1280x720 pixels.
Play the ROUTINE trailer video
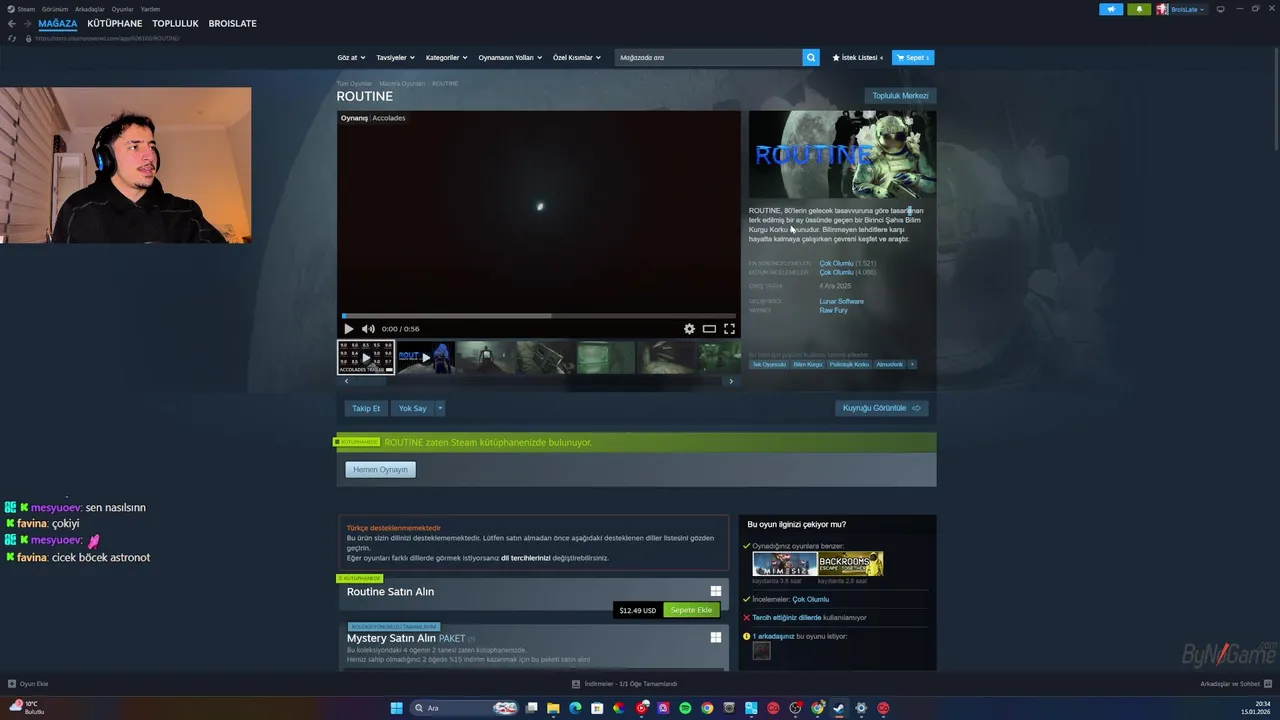coord(348,329)
